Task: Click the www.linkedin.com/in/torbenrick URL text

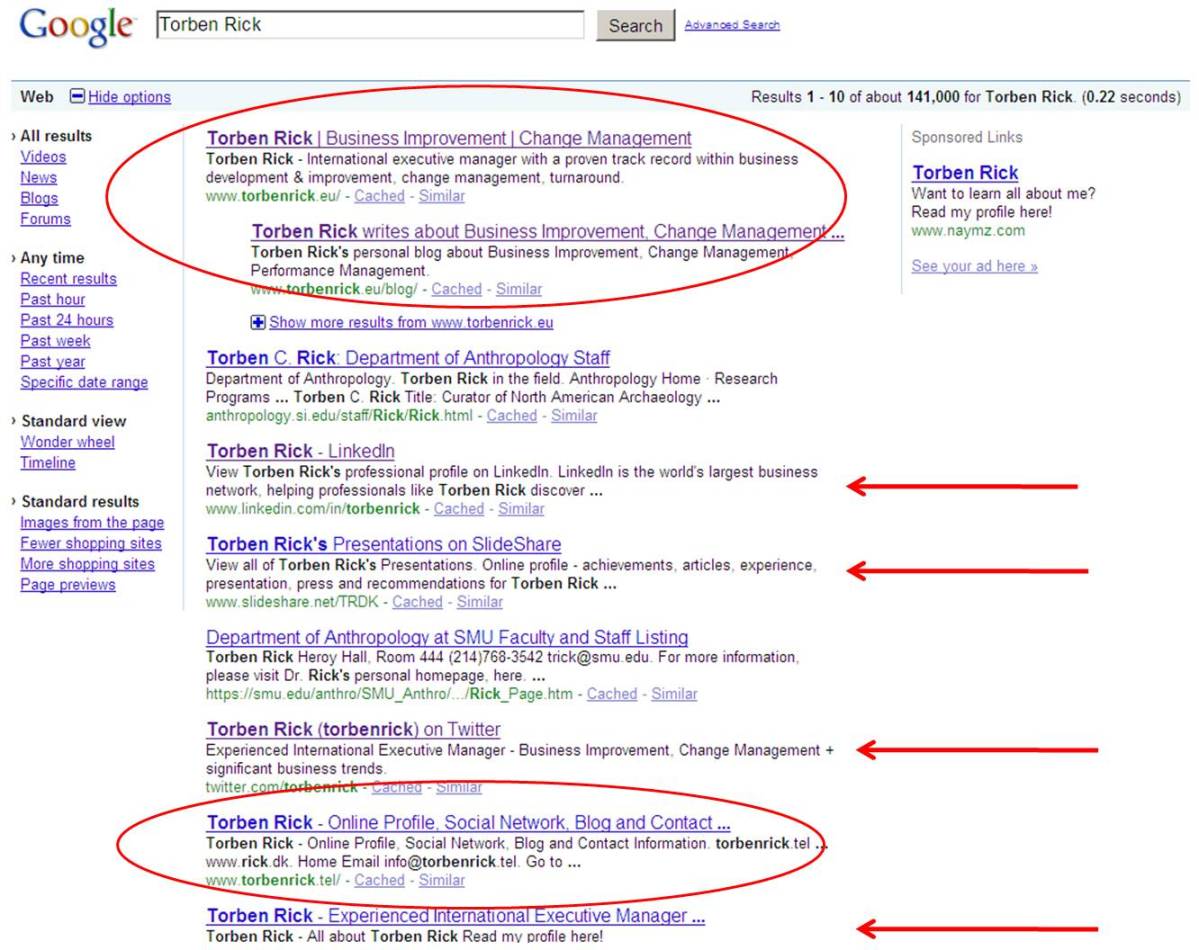Action: (x=313, y=509)
